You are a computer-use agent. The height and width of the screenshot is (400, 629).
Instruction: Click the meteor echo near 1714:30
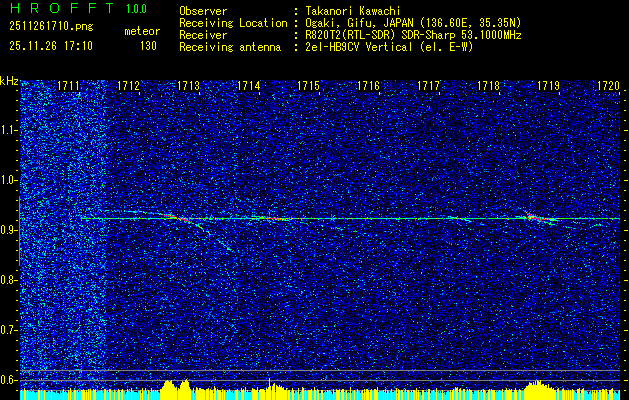[x=276, y=219]
